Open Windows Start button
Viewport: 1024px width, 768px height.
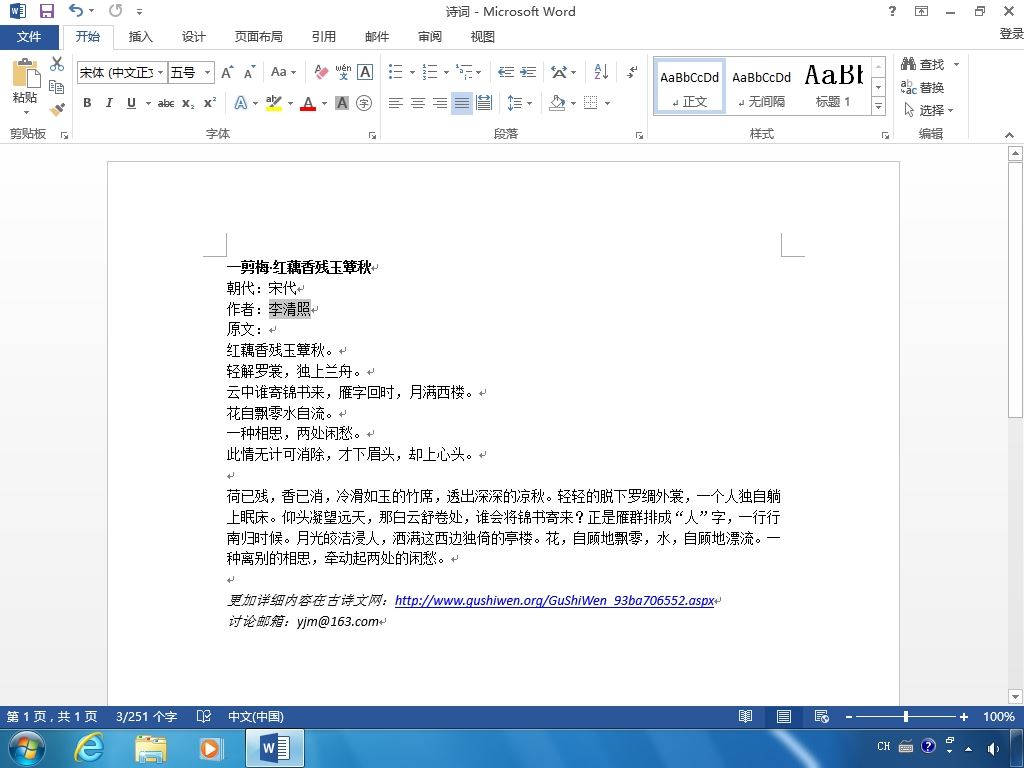pos(27,748)
